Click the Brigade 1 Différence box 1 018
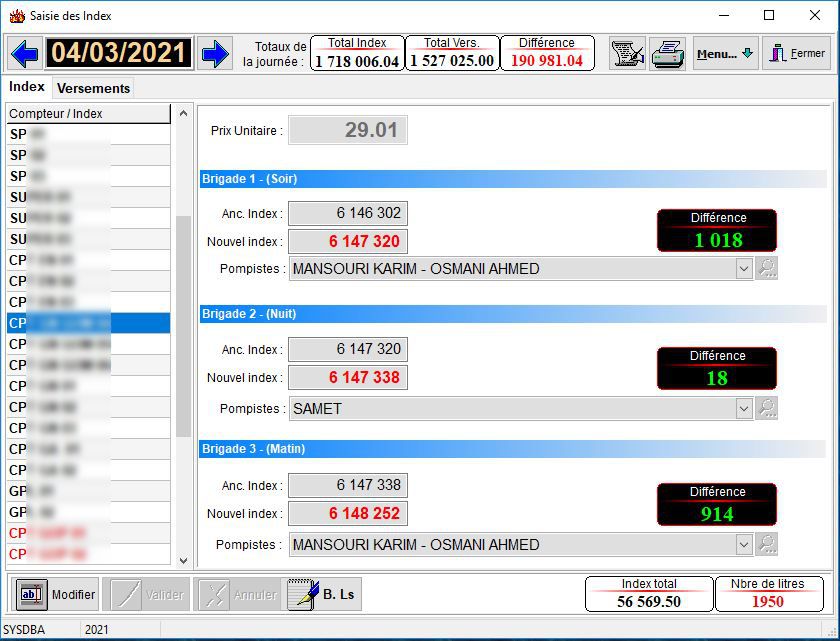 pos(717,231)
